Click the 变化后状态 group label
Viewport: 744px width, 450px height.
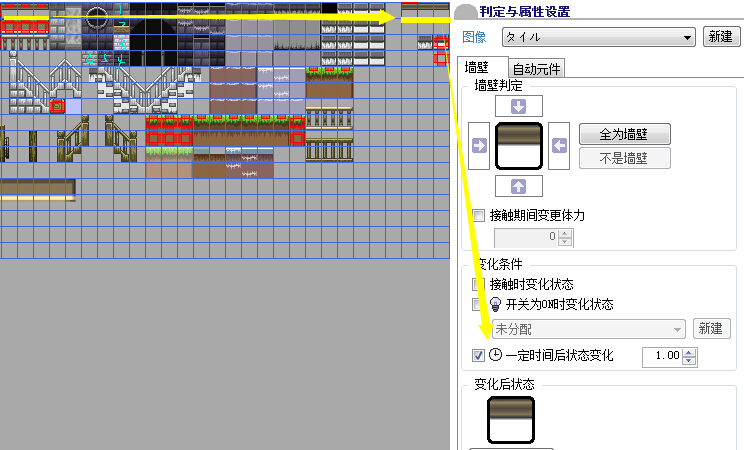click(x=504, y=384)
